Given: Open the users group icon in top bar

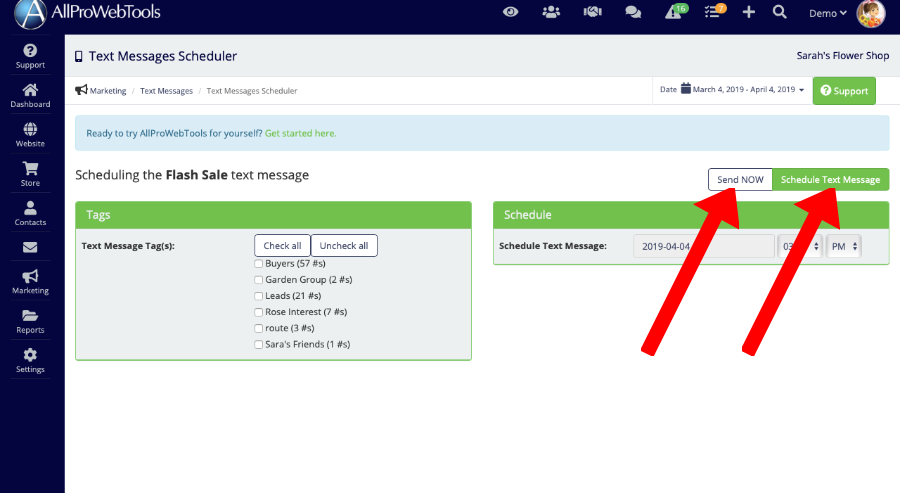Looking at the screenshot, I should [551, 12].
